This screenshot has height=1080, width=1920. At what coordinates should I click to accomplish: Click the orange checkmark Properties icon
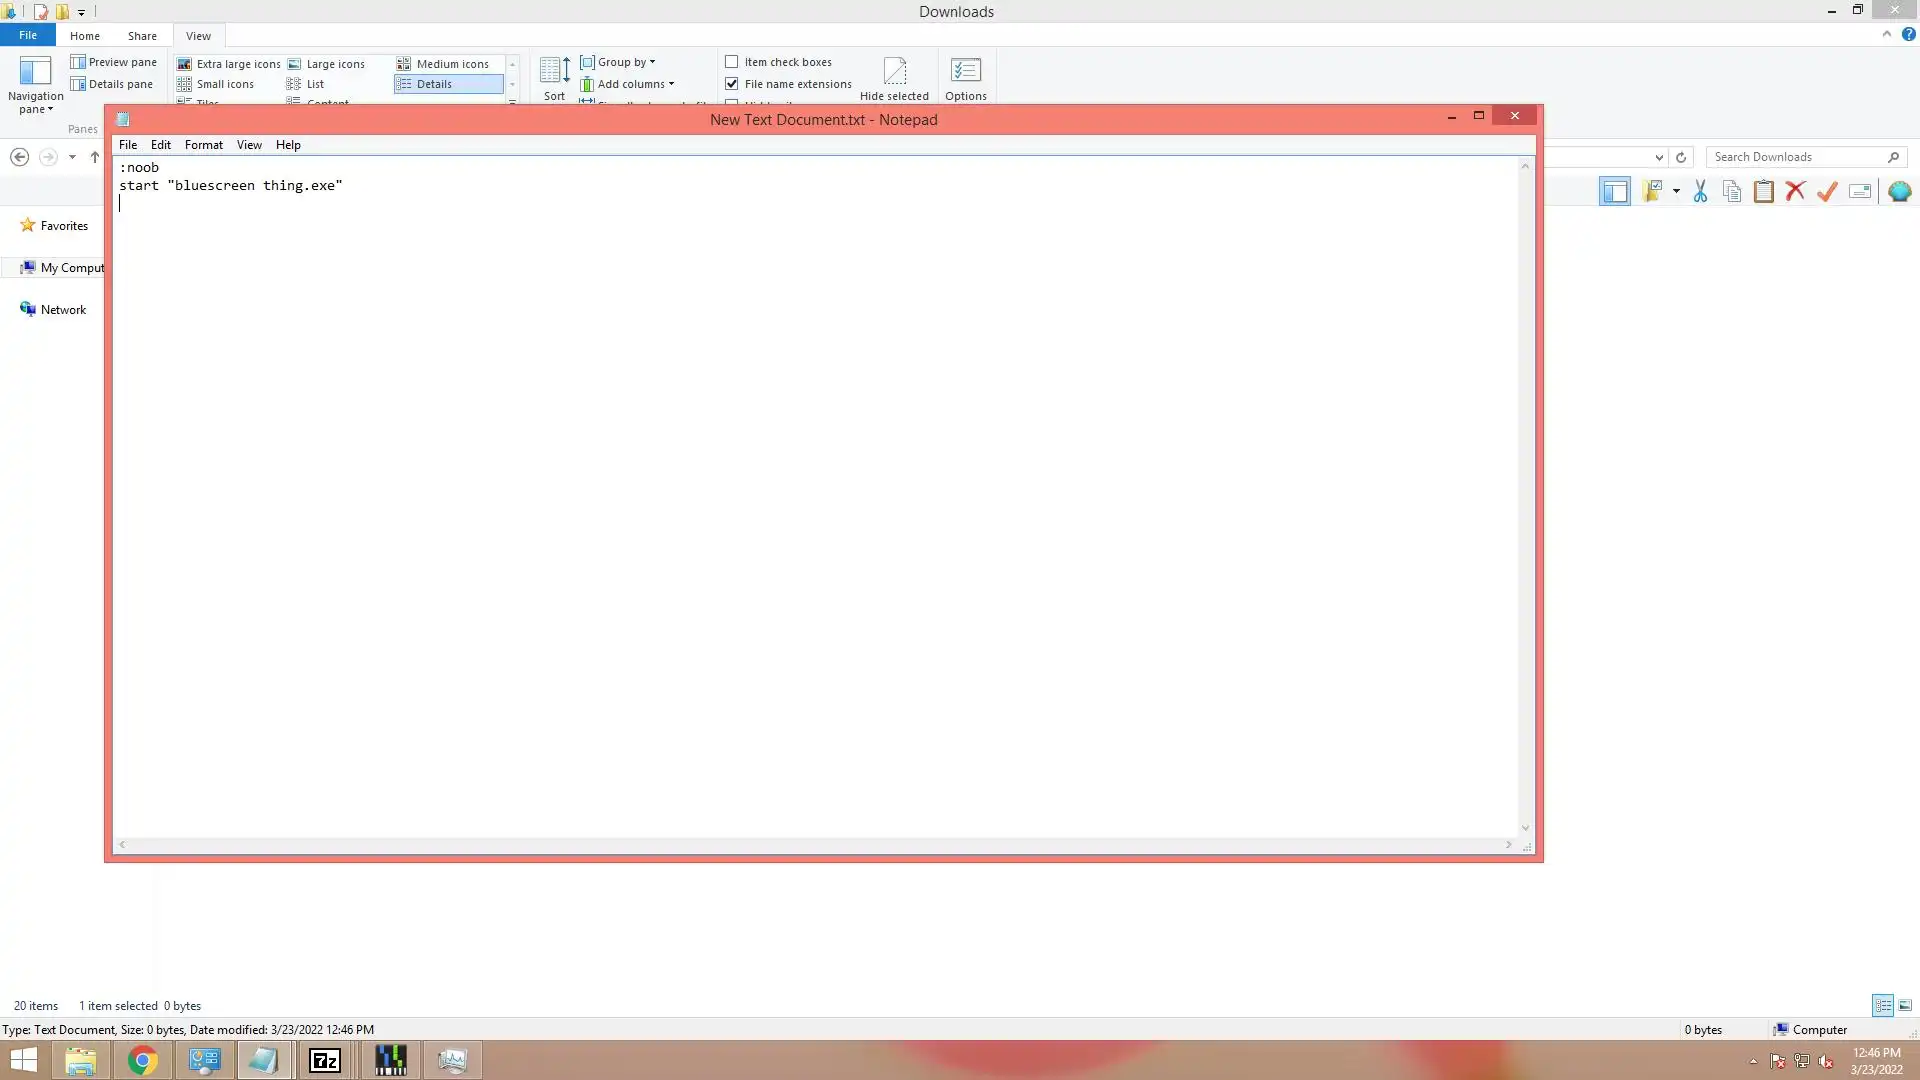click(x=1828, y=192)
